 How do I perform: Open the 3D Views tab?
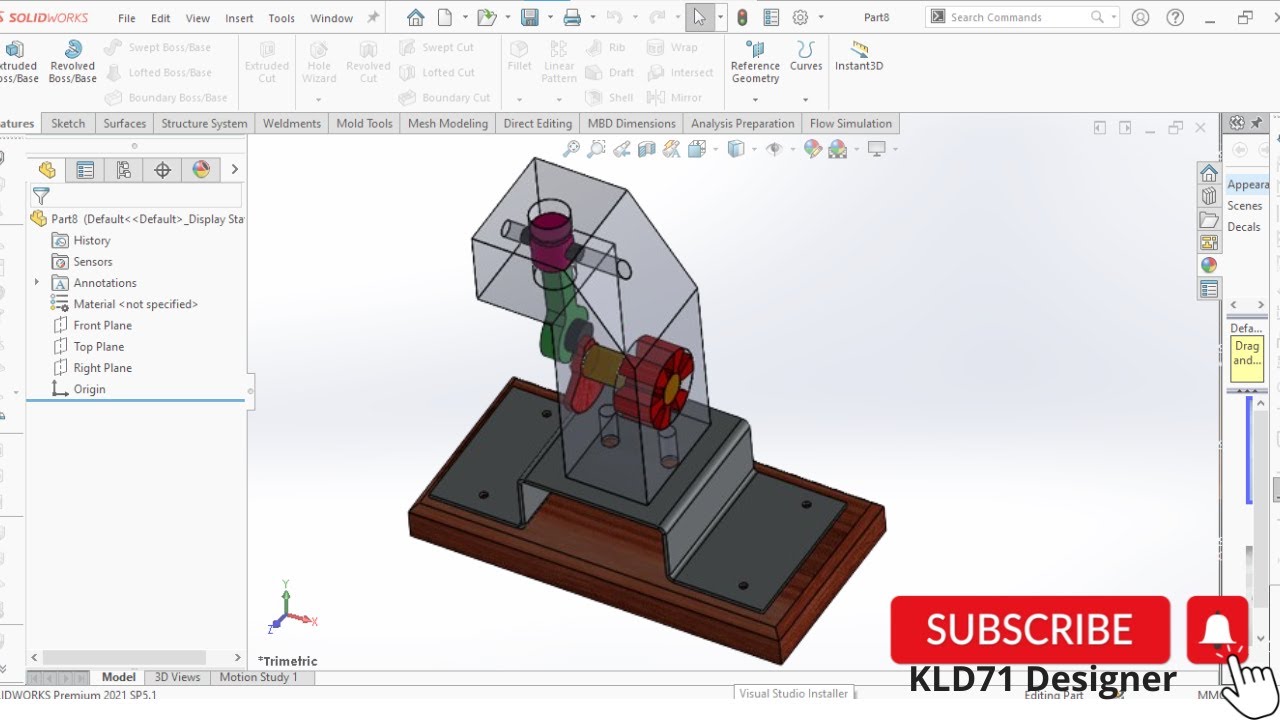click(177, 677)
